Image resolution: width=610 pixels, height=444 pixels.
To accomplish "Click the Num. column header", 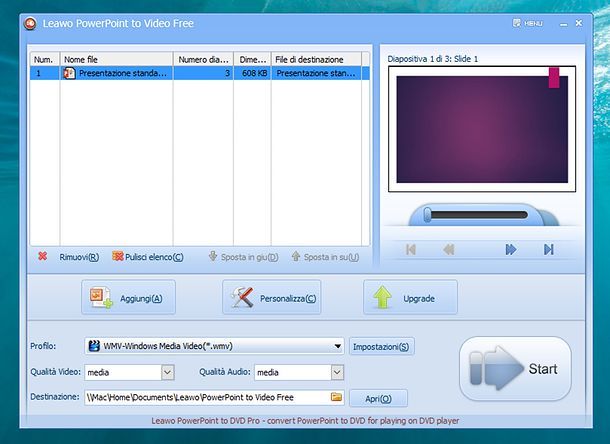I will point(45,59).
